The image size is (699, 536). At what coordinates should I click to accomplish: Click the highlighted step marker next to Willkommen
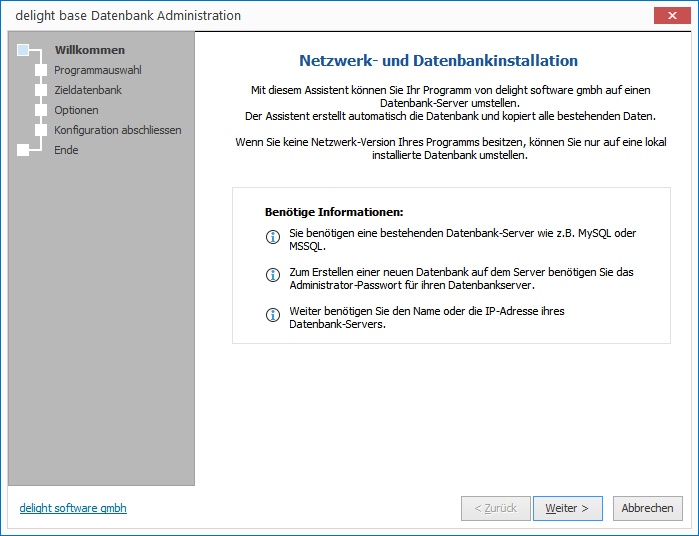(24, 49)
